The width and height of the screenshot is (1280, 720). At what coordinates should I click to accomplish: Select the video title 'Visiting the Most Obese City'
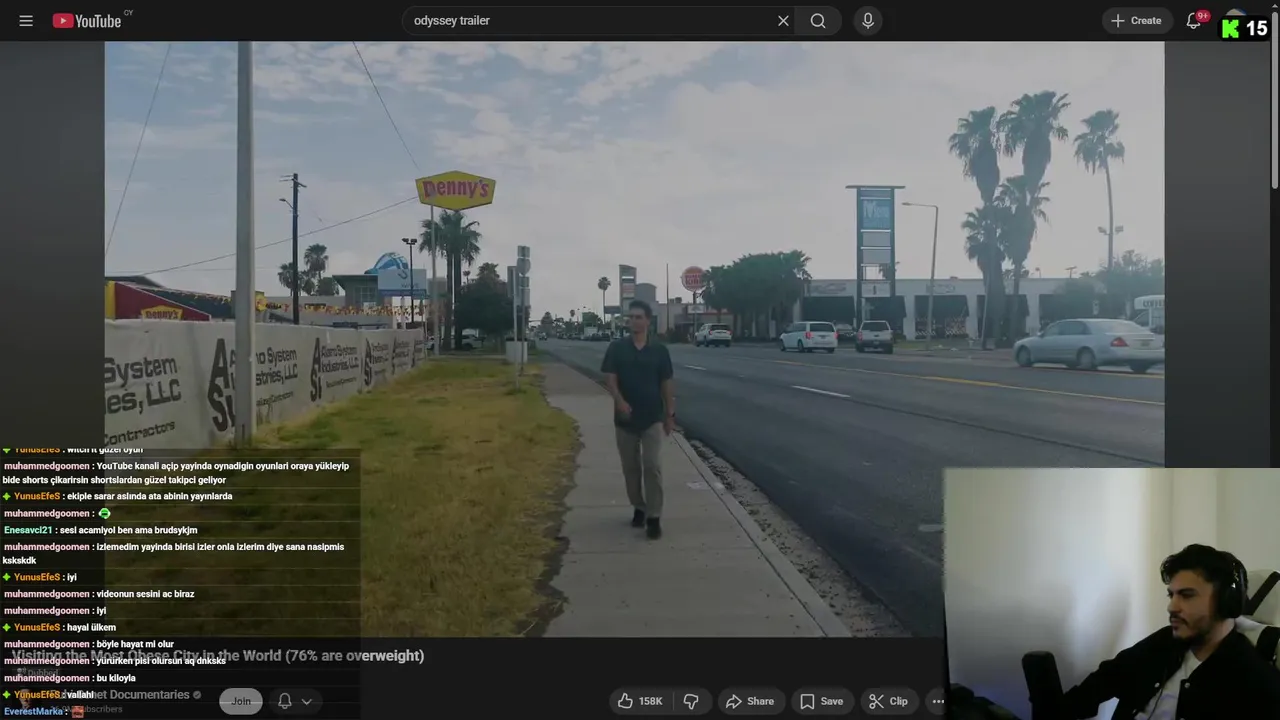pos(218,656)
